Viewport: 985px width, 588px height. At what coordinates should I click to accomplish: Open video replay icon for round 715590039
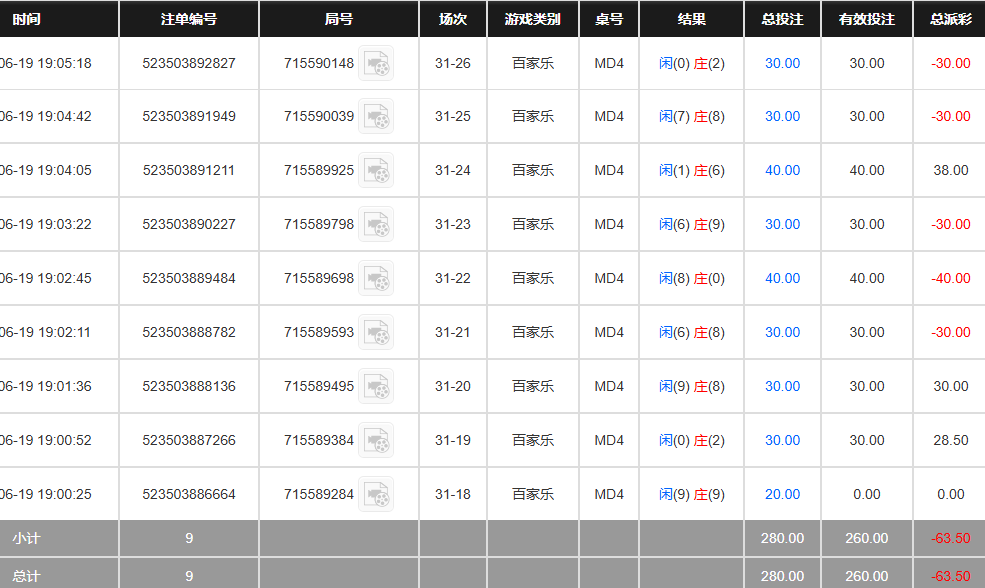pos(376,116)
